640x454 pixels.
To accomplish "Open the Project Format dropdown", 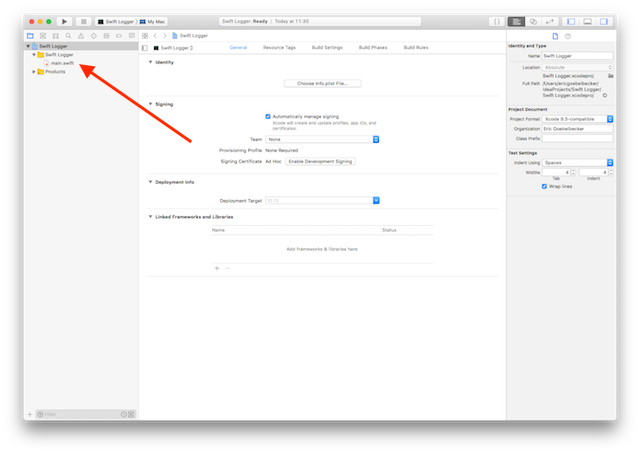I will tap(571, 118).
